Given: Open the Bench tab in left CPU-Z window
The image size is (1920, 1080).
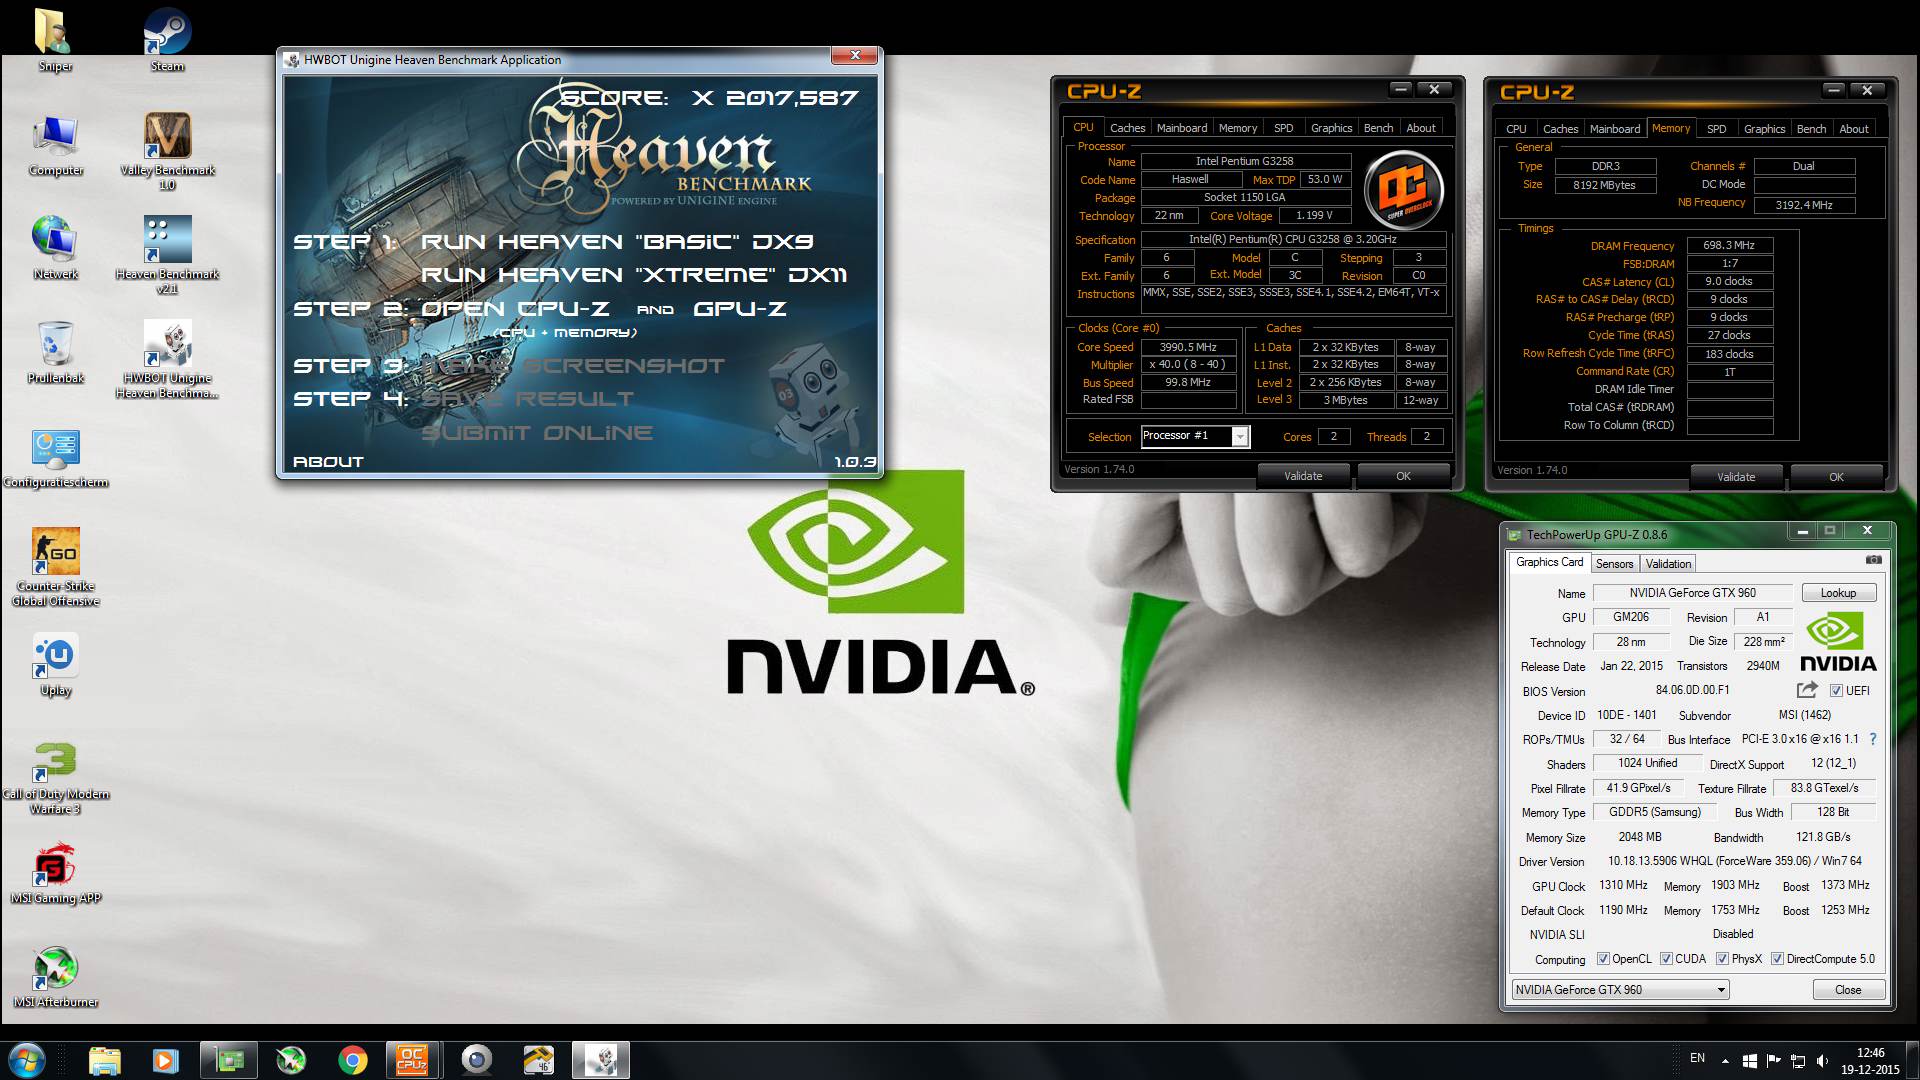Looking at the screenshot, I should [1378, 128].
